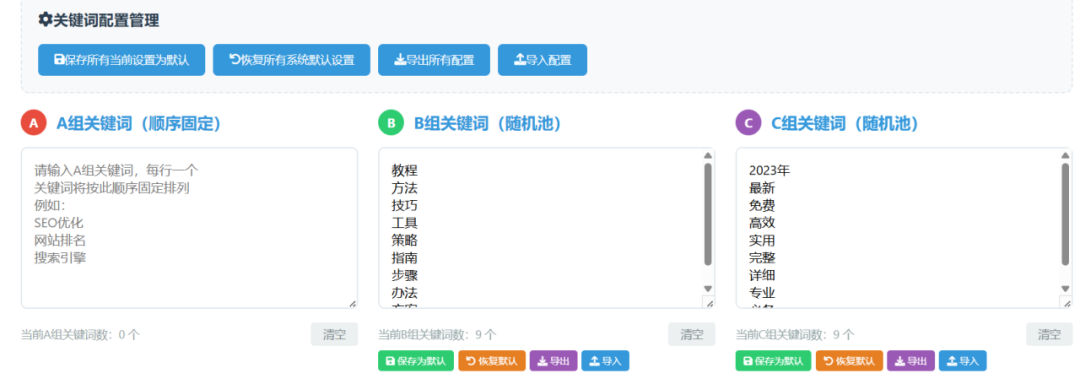Clear C group keywords with 清空
Image resolution: width=1080 pixels, height=384 pixels.
pyautogui.click(x=1050, y=334)
